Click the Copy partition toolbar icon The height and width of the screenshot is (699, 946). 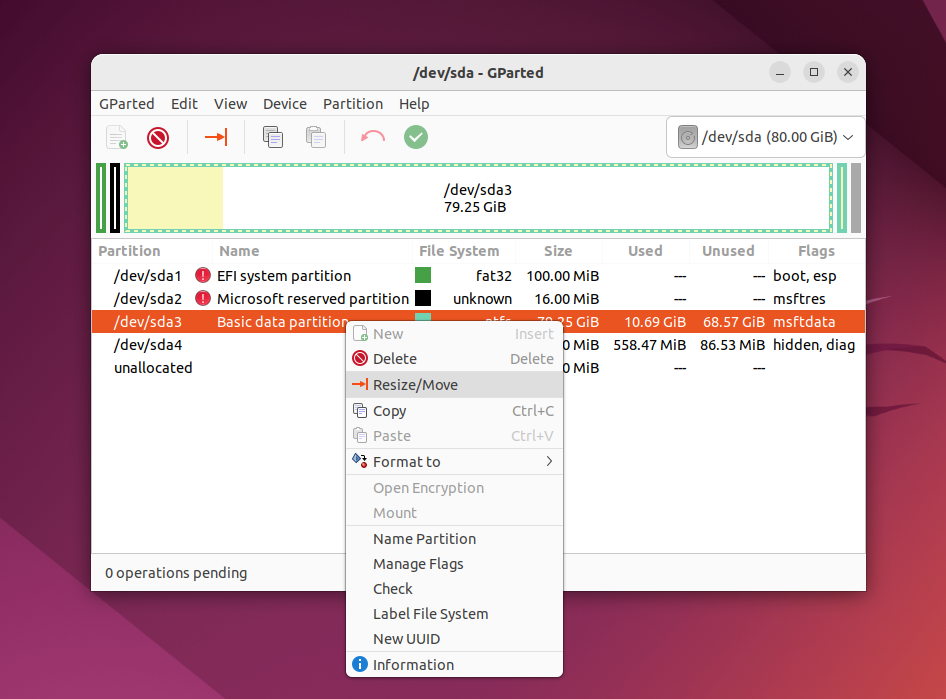[x=273, y=137]
